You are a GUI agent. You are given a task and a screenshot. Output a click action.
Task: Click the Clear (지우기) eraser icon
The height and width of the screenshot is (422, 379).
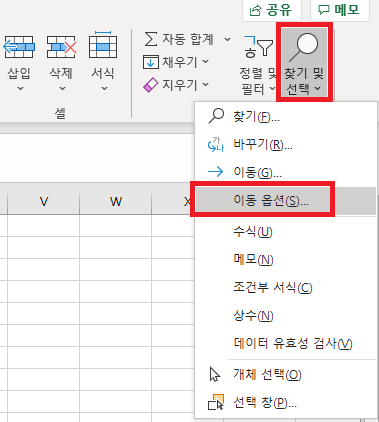pyautogui.click(x=150, y=85)
